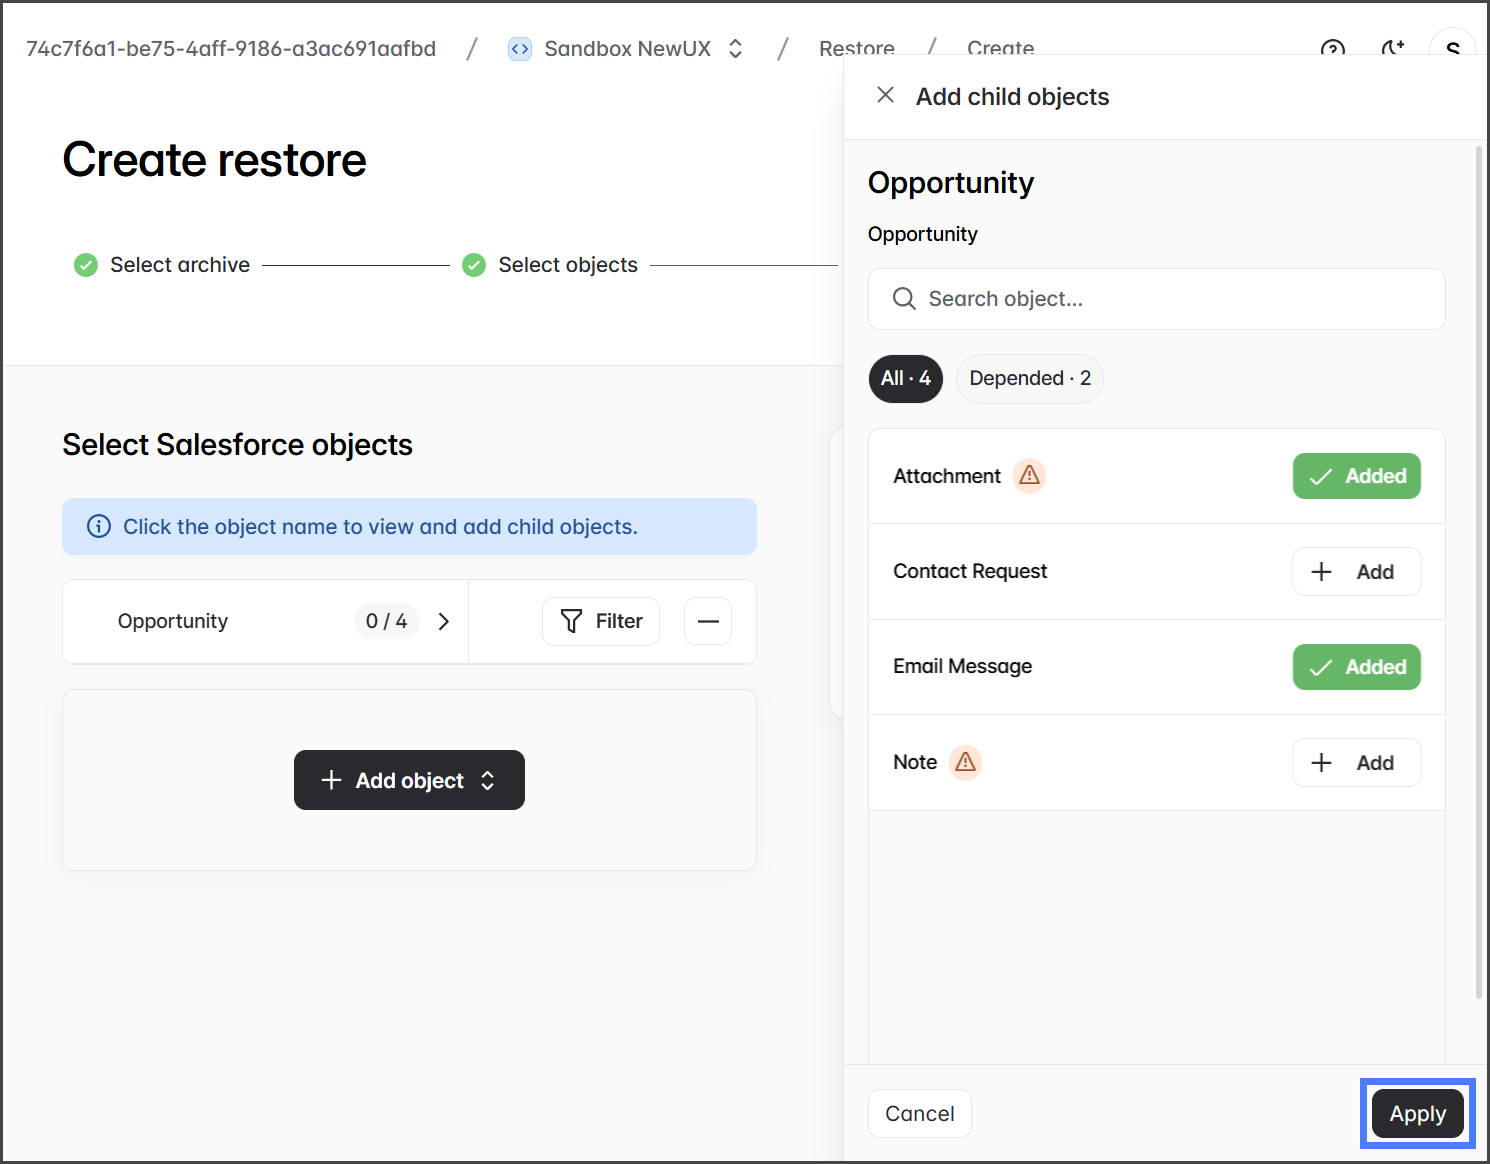Add the Note child object
Image resolution: width=1490 pixels, height=1164 pixels.
pyautogui.click(x=1356, y=763)
